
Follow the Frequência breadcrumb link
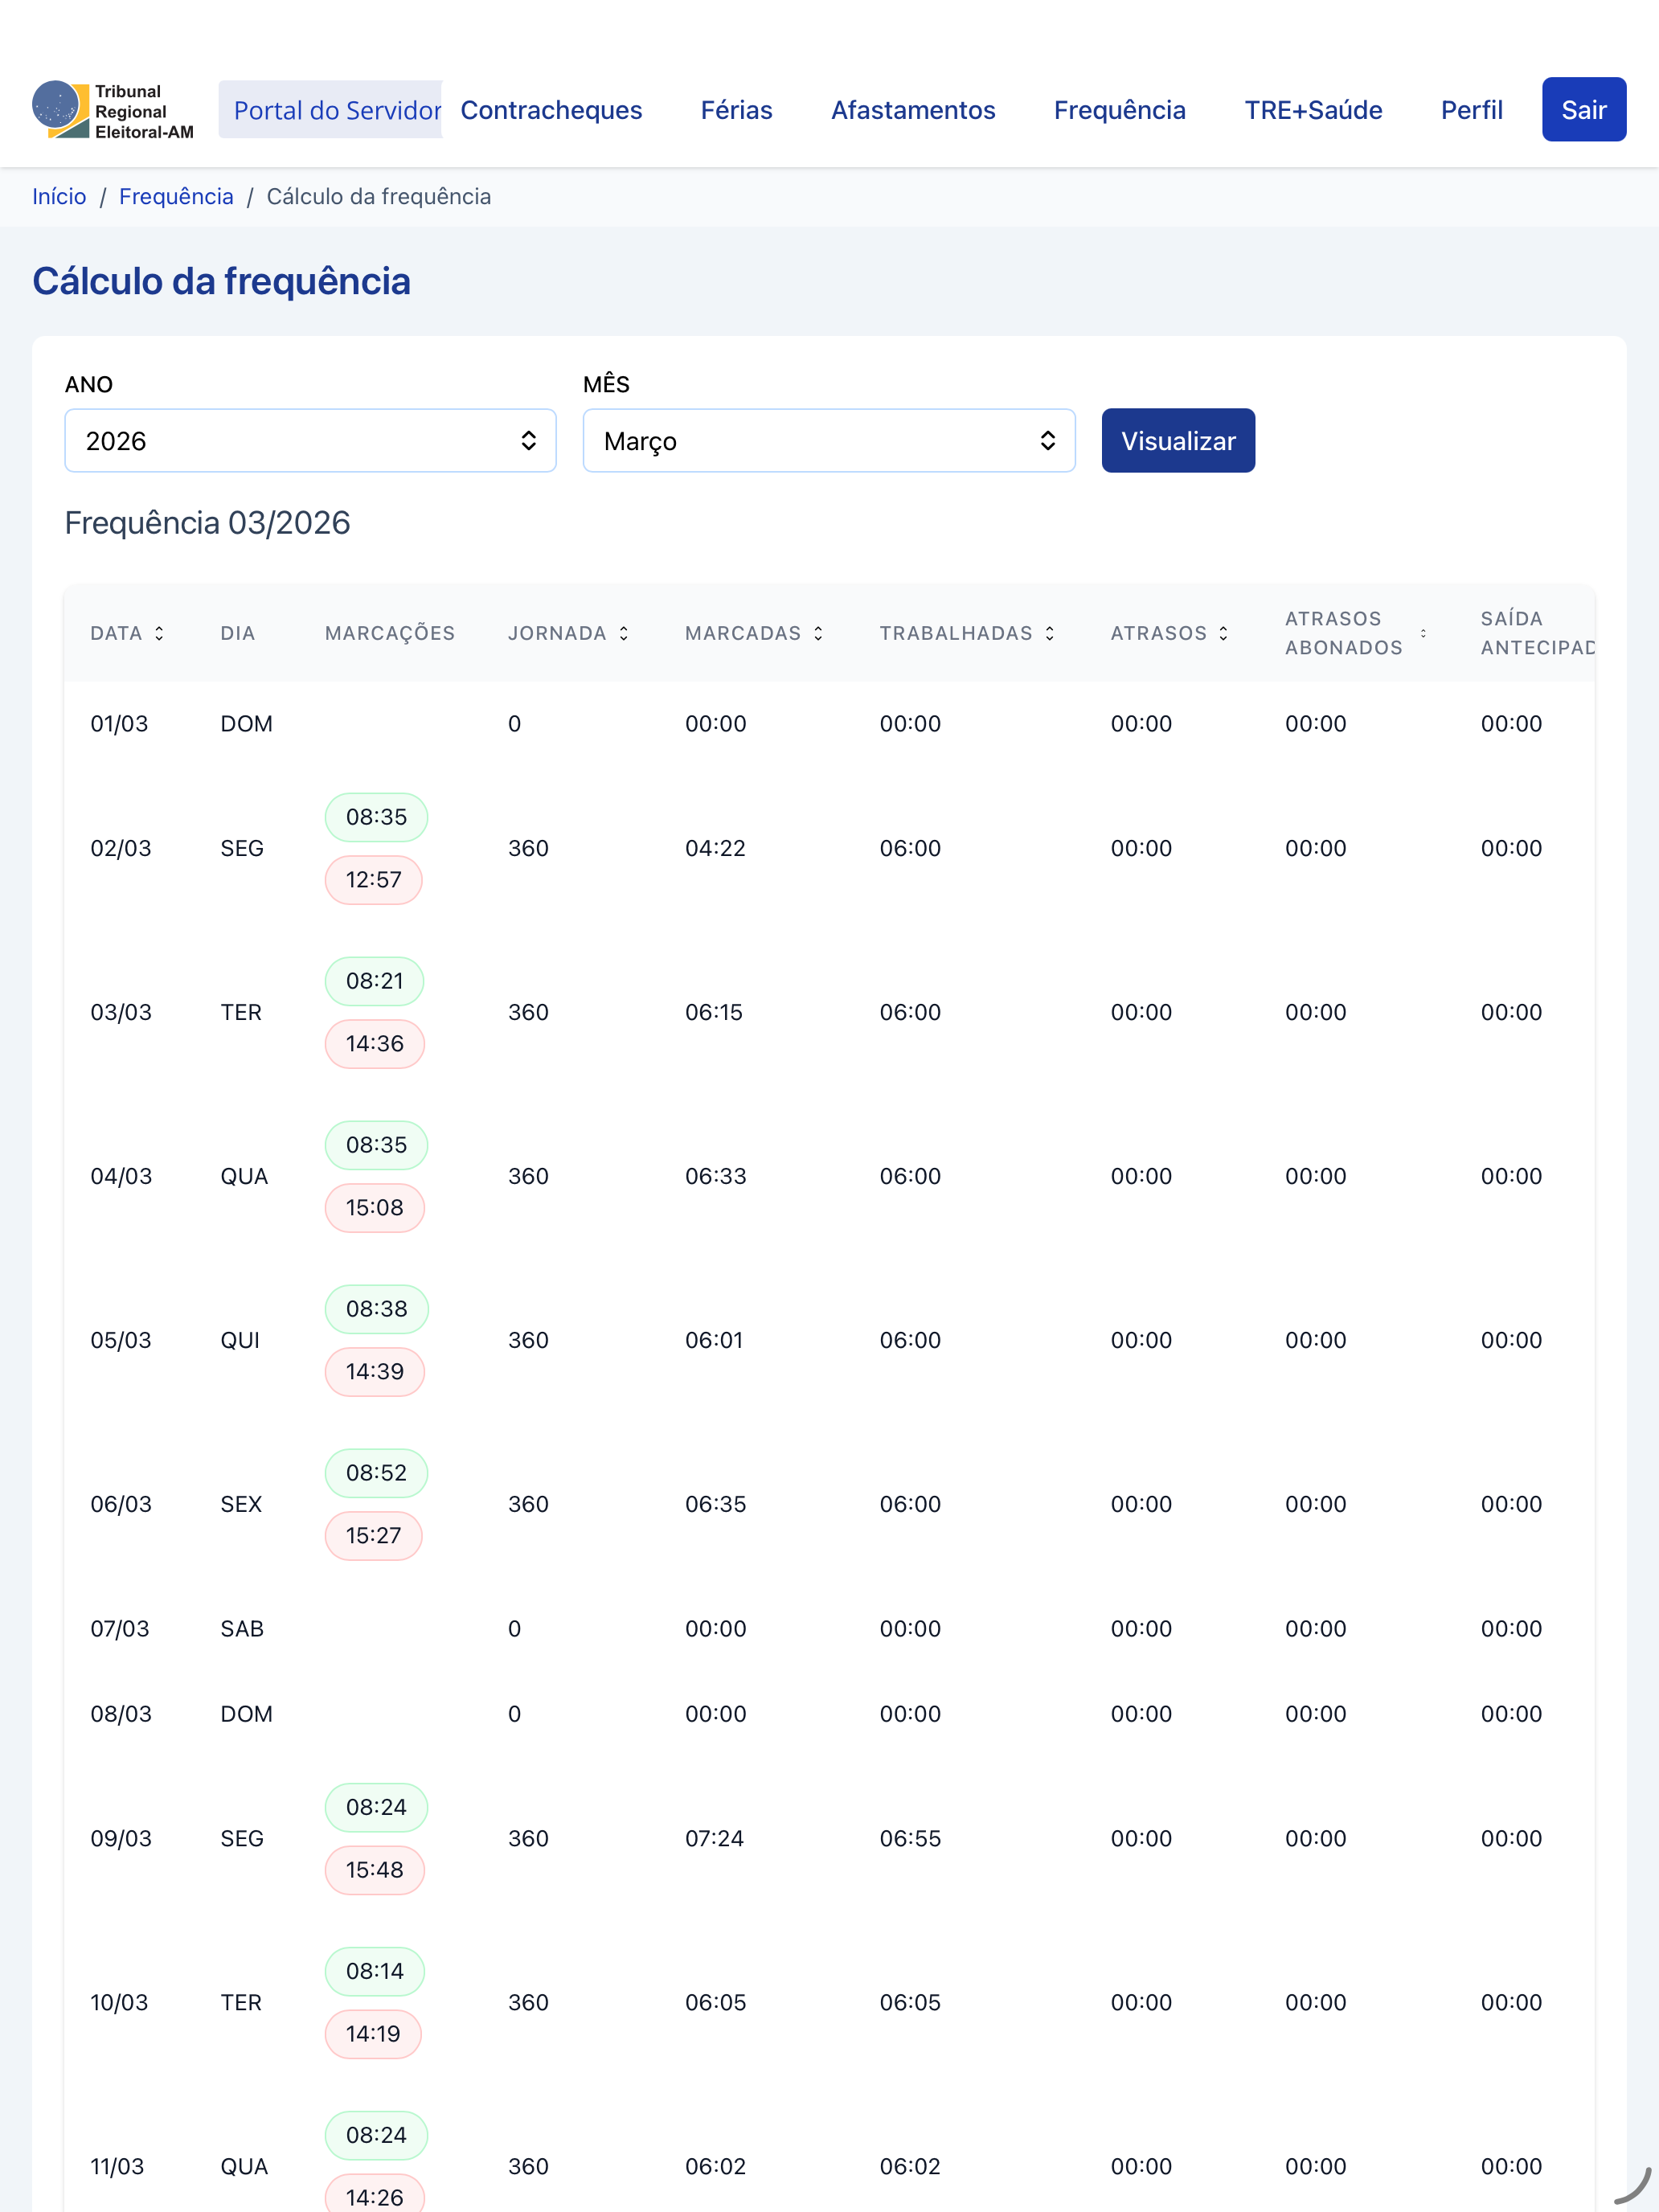(x=176, y=197)
